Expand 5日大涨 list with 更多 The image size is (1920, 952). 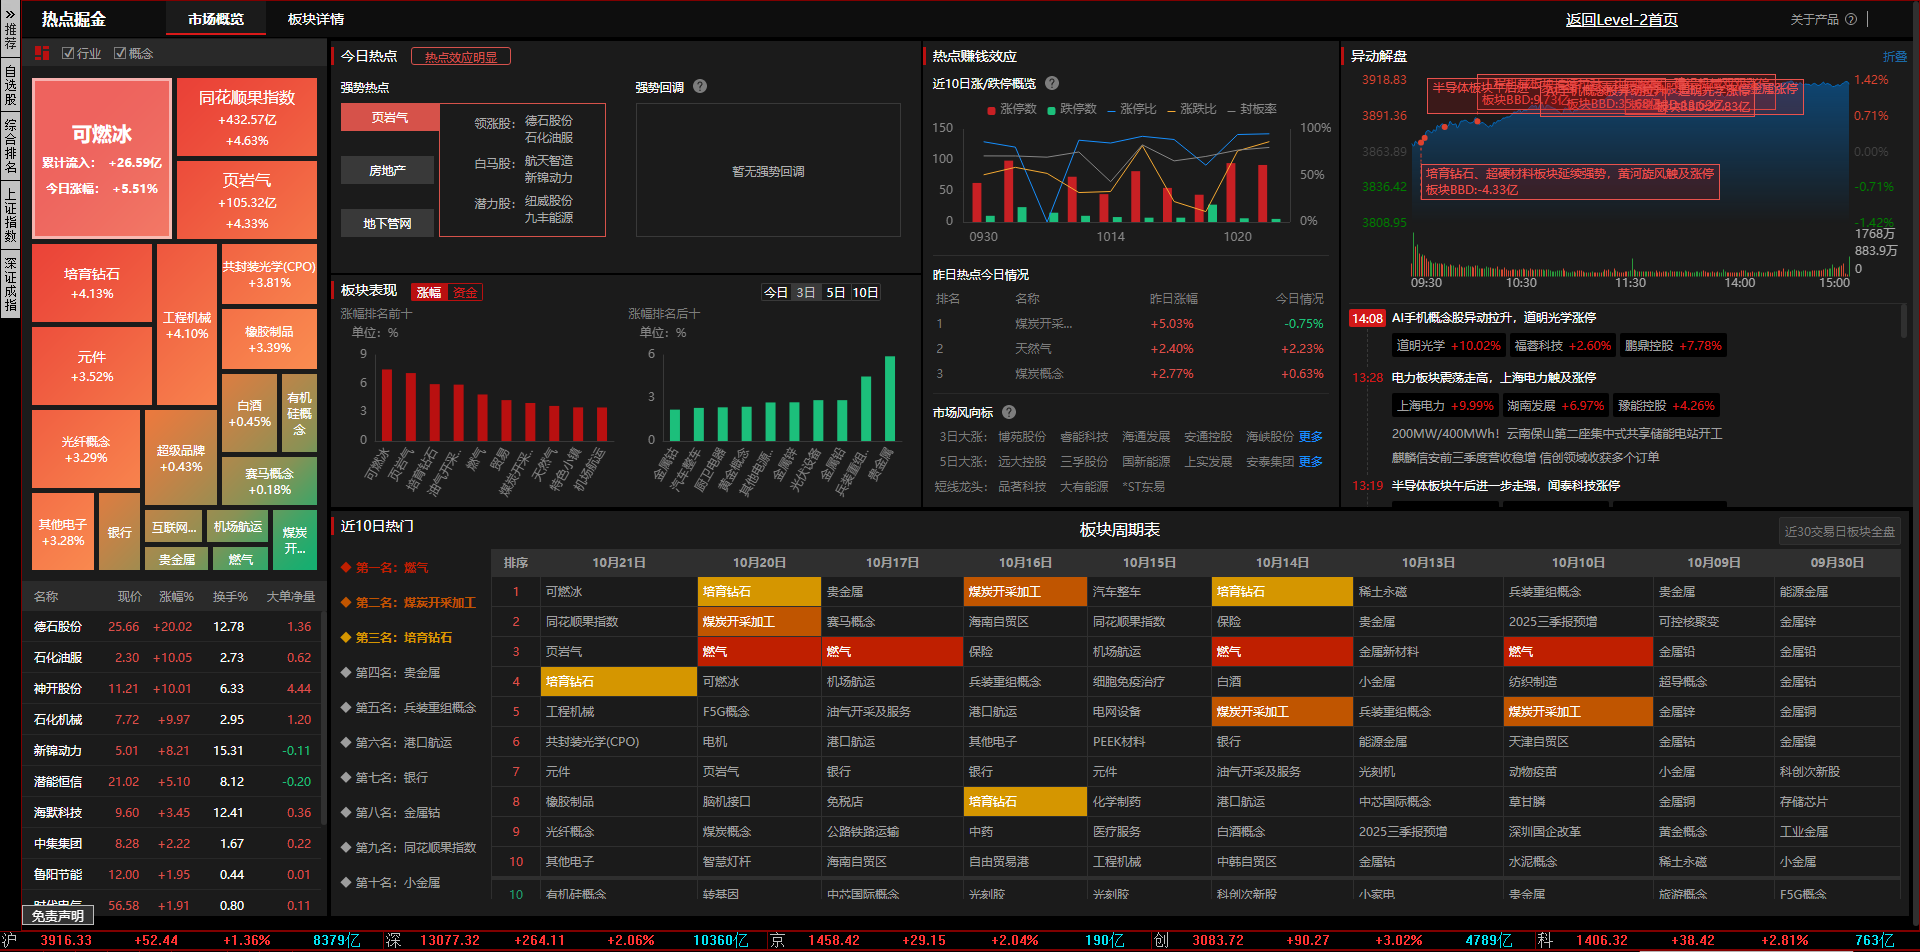click(1310, 462)
